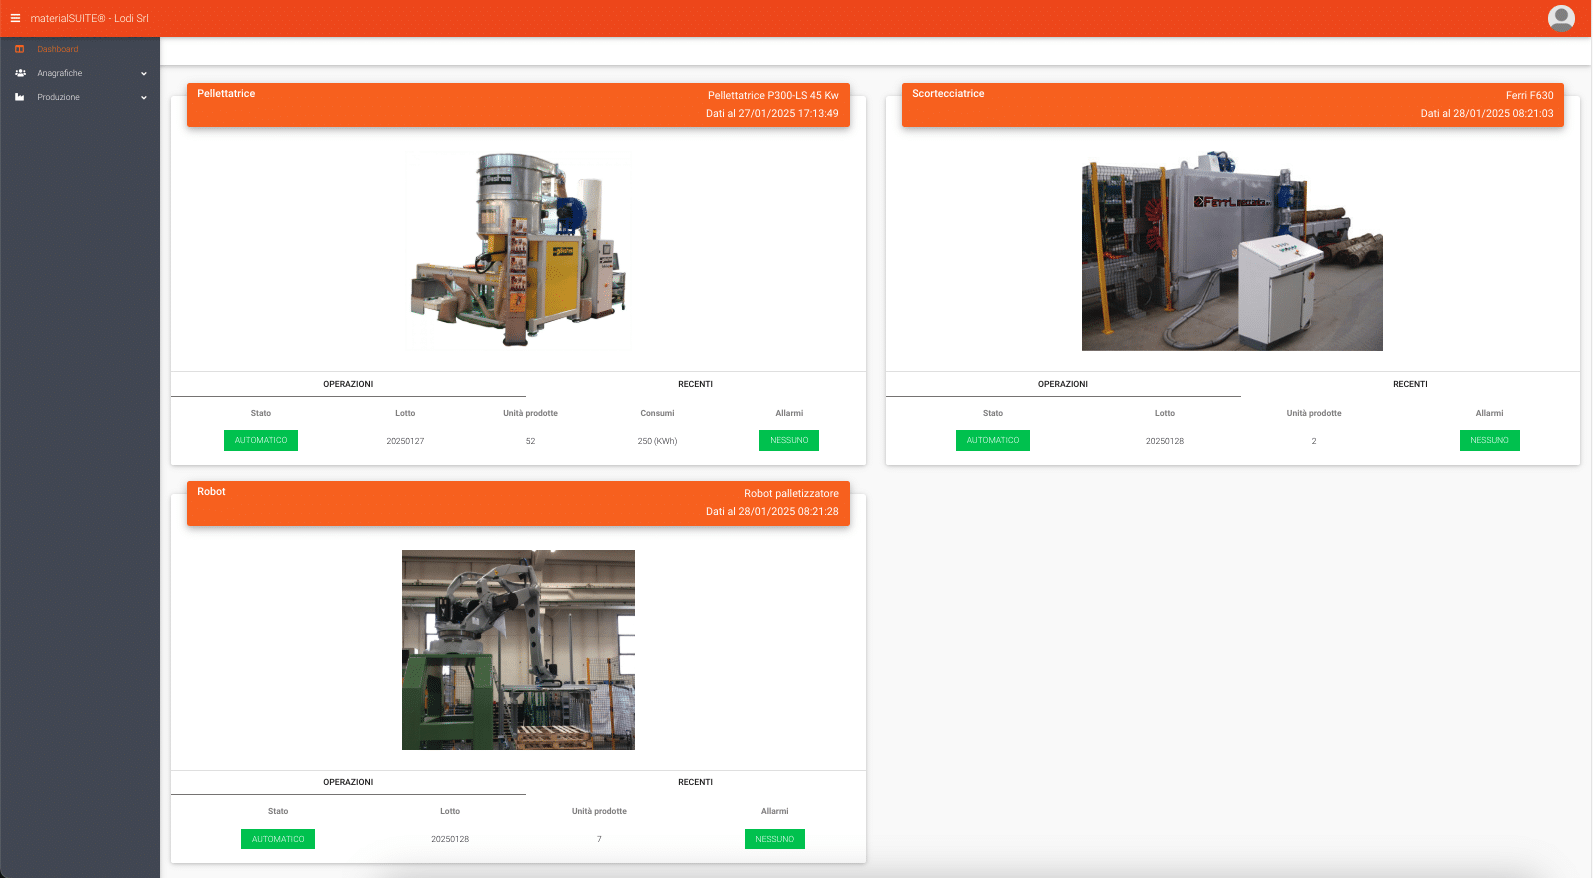Select Operazioni tab in Scortecciatrice card
1593x878 pixels.
[1062, 384]
